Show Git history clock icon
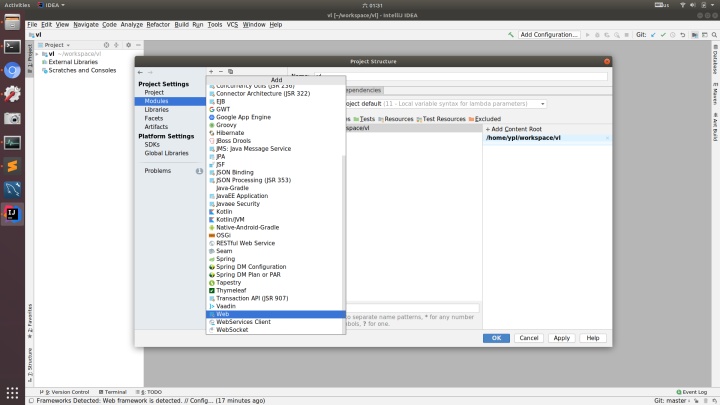 click(673, 35)
